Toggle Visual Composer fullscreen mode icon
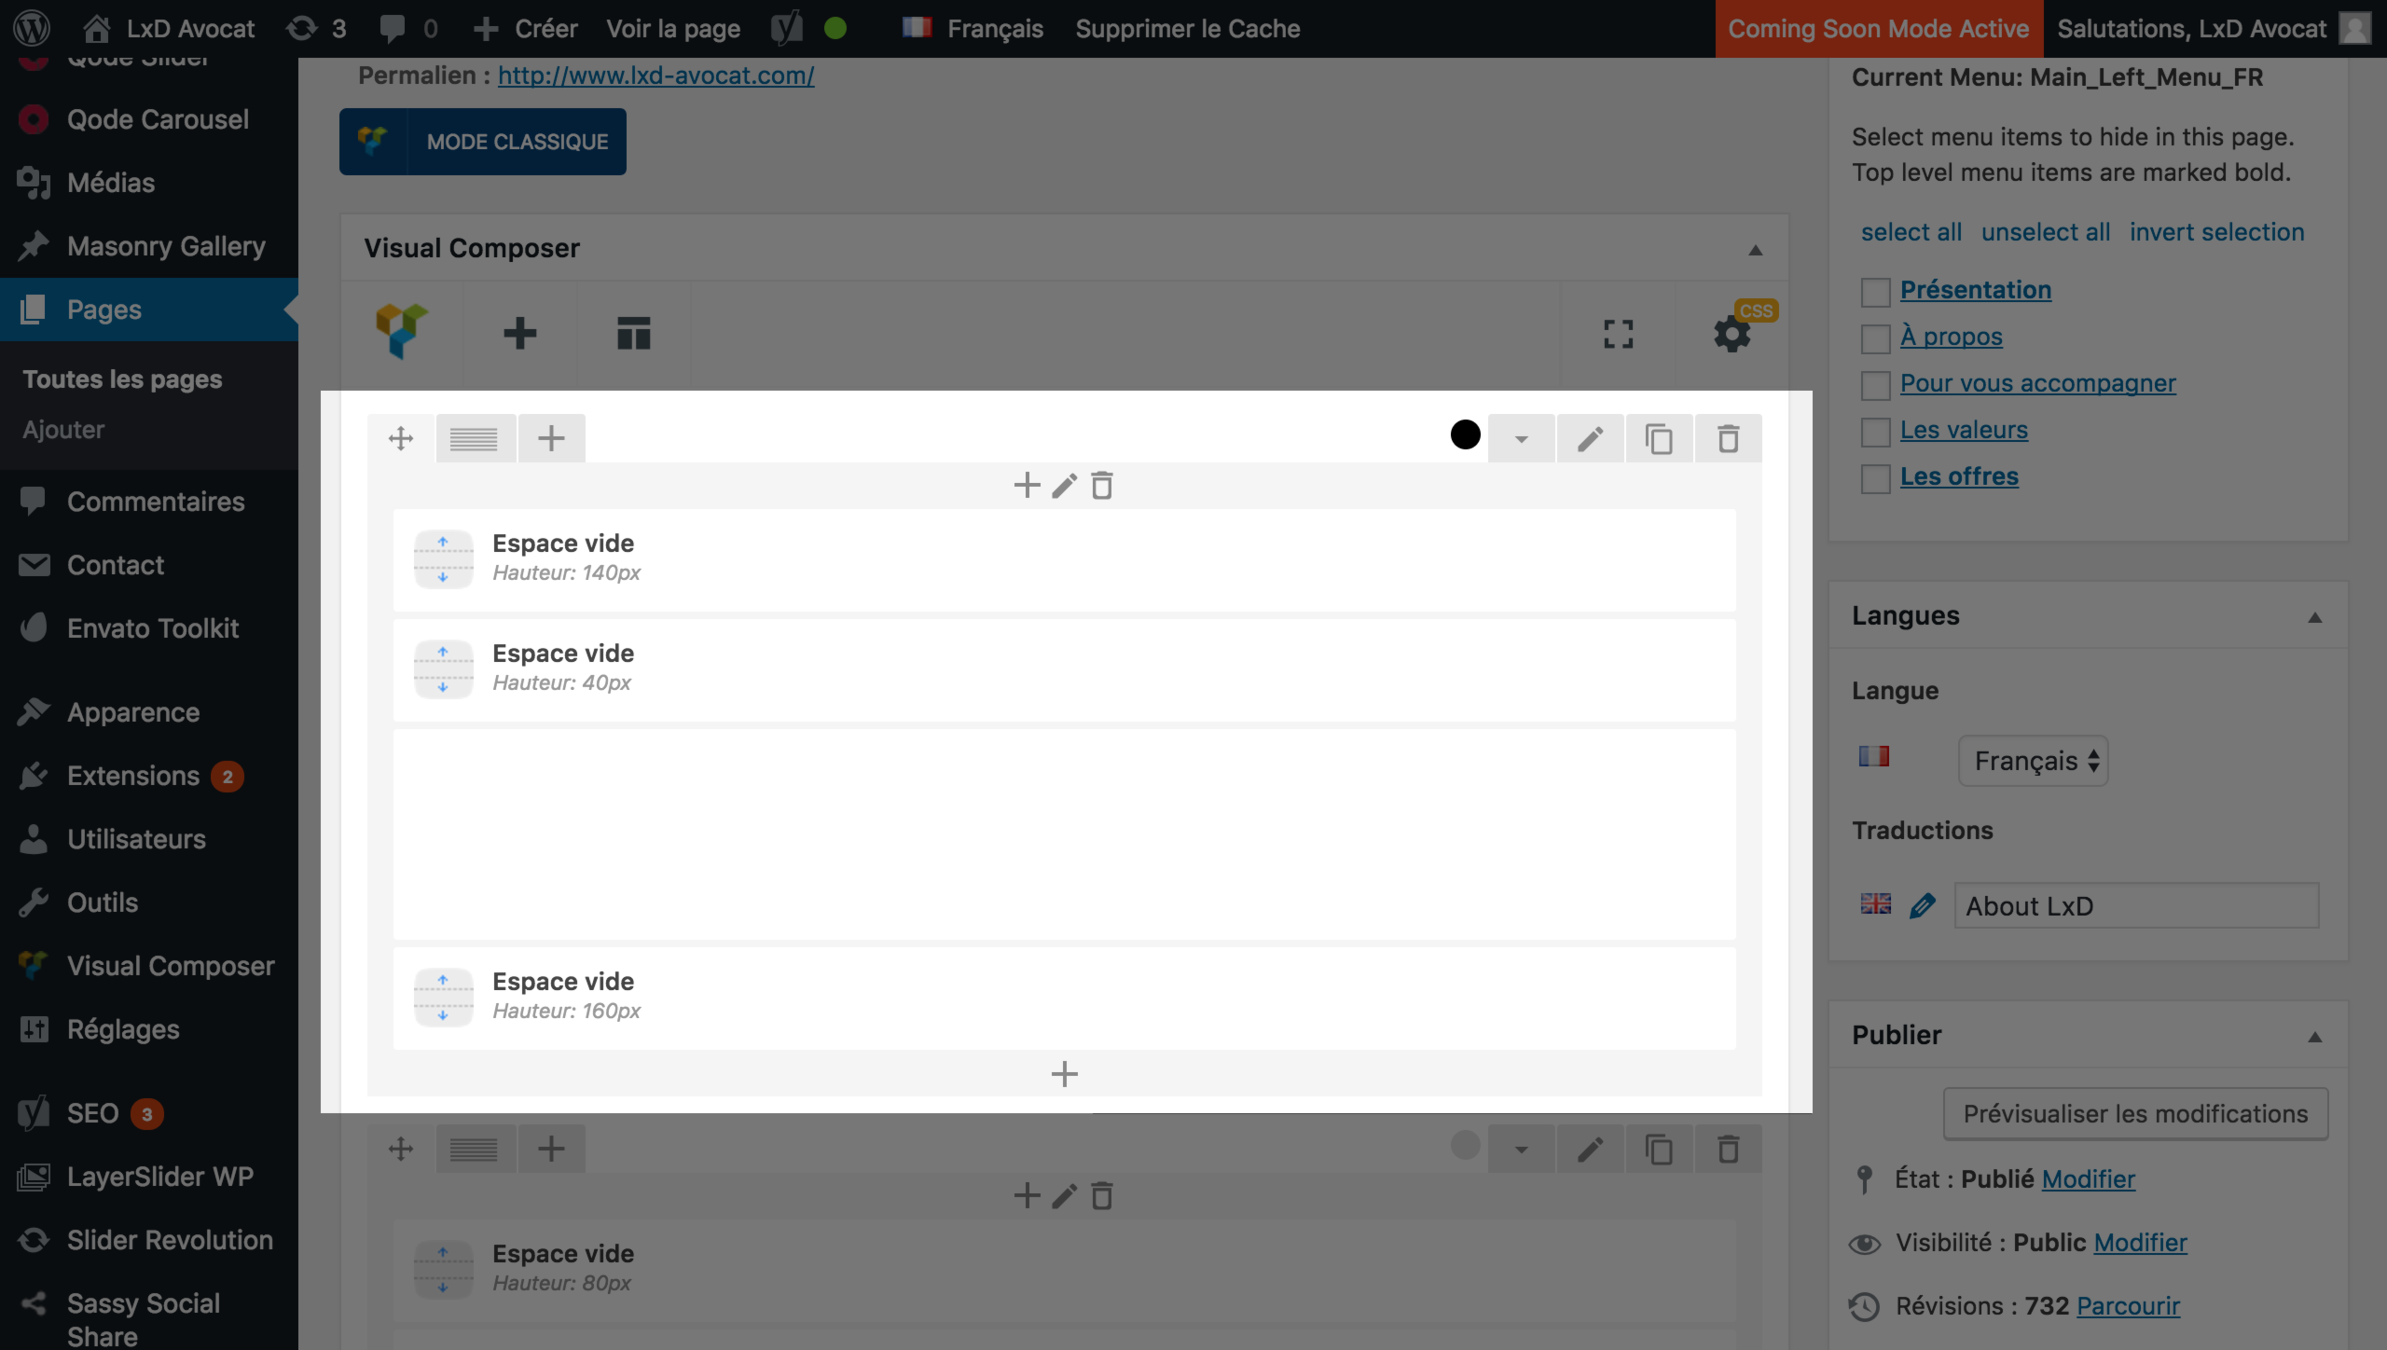Viewport: 2387px width, 1350px height. 1617,333
